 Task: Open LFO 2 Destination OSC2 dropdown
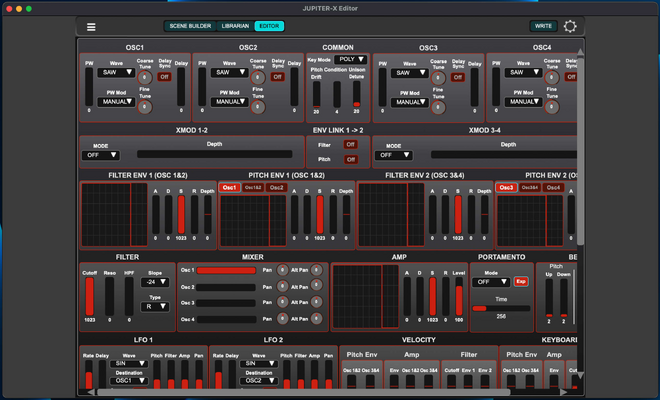pyautogui.click(x=258, y=380)
